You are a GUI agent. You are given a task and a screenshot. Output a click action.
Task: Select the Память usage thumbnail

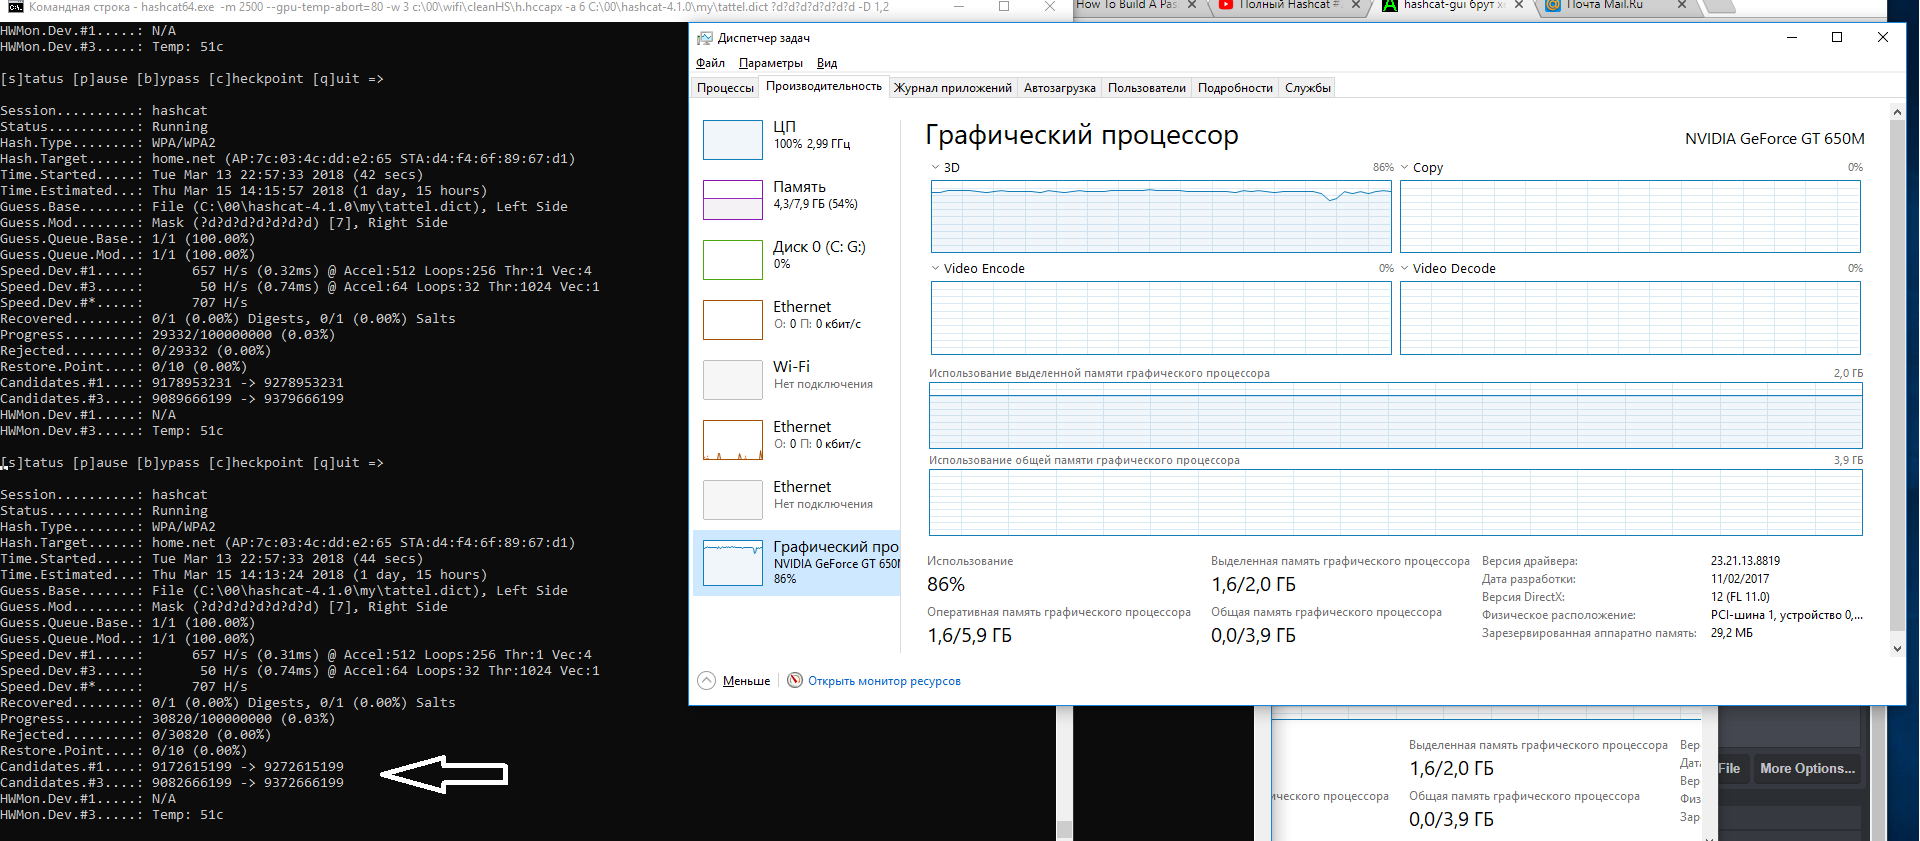pyautogui.click(x=733, y=200)
